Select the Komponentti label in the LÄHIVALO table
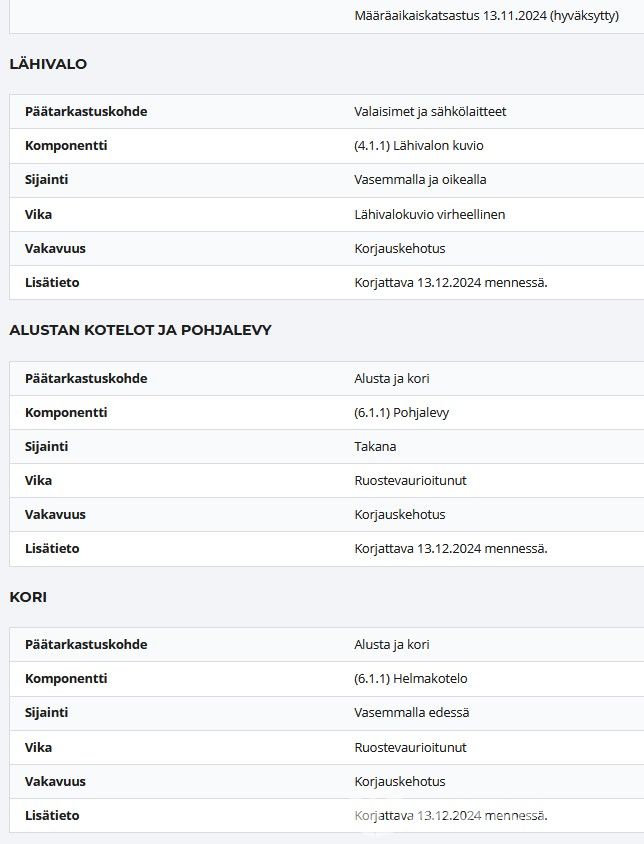Image resolution: width=644 pixels, height=844 pixels. 66,146
